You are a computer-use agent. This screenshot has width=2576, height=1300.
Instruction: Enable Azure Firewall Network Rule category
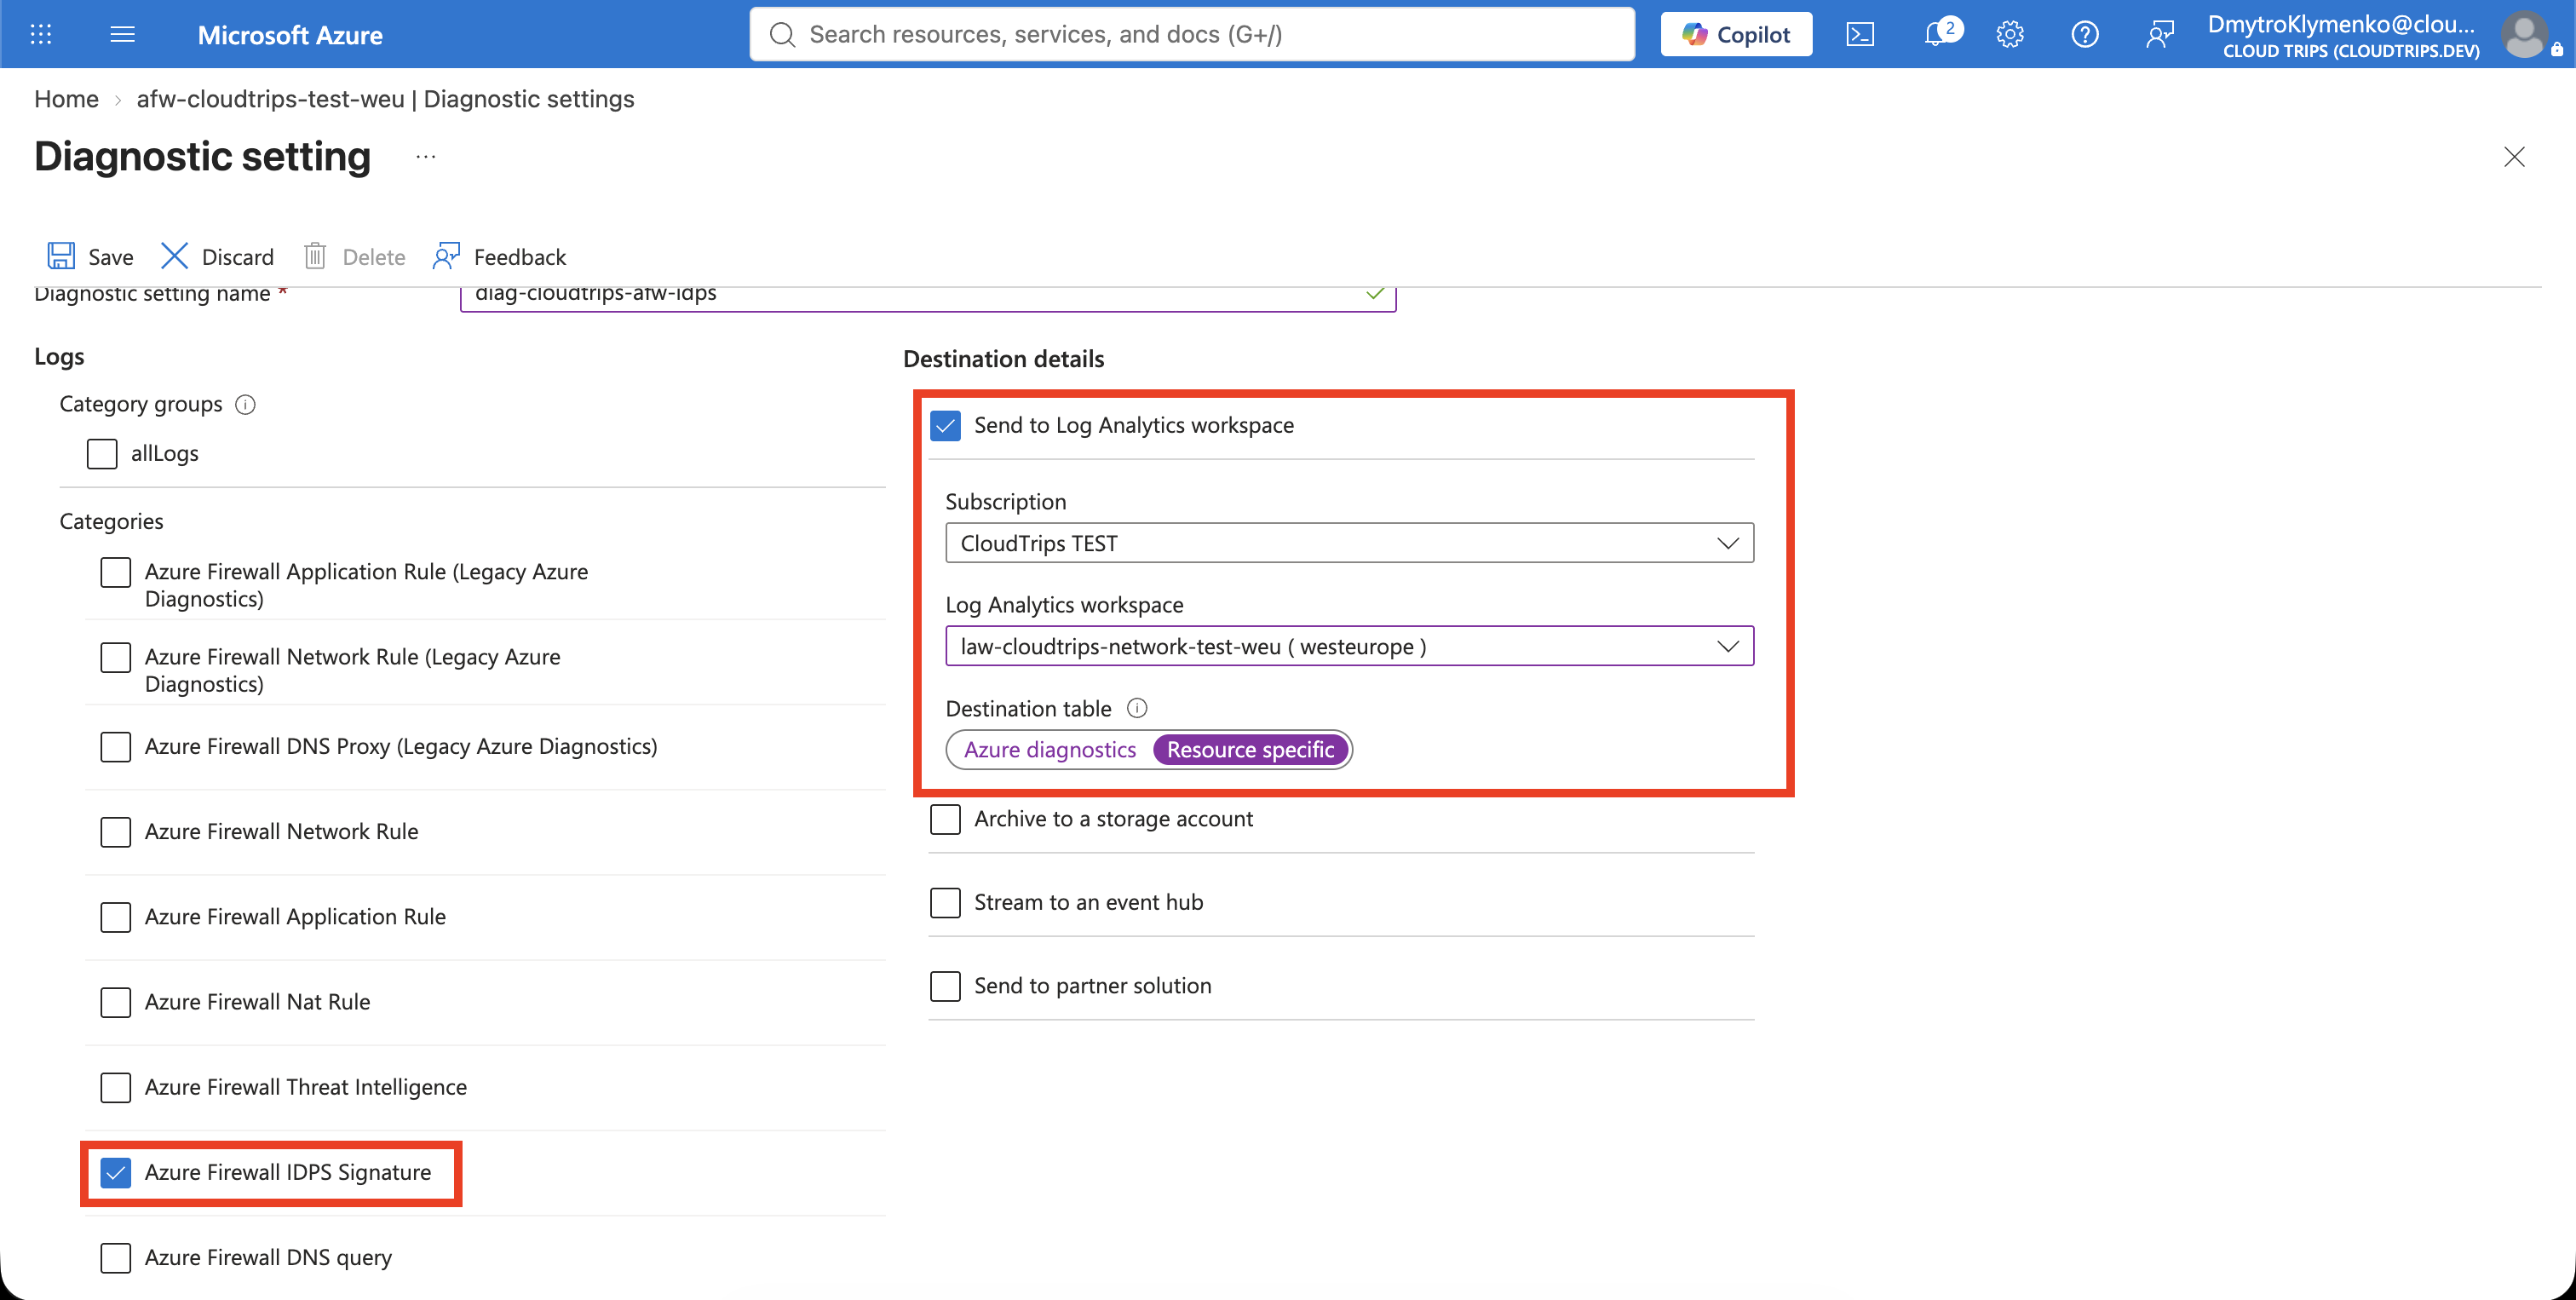(116, 832)
